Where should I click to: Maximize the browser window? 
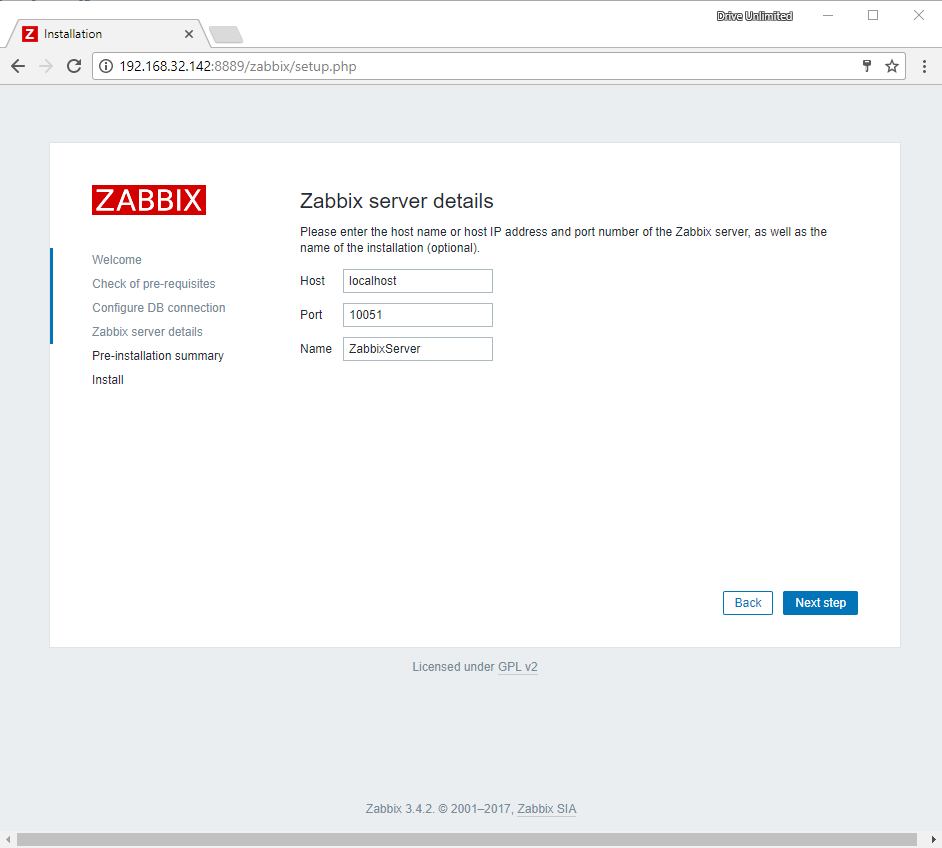(873, 16)
